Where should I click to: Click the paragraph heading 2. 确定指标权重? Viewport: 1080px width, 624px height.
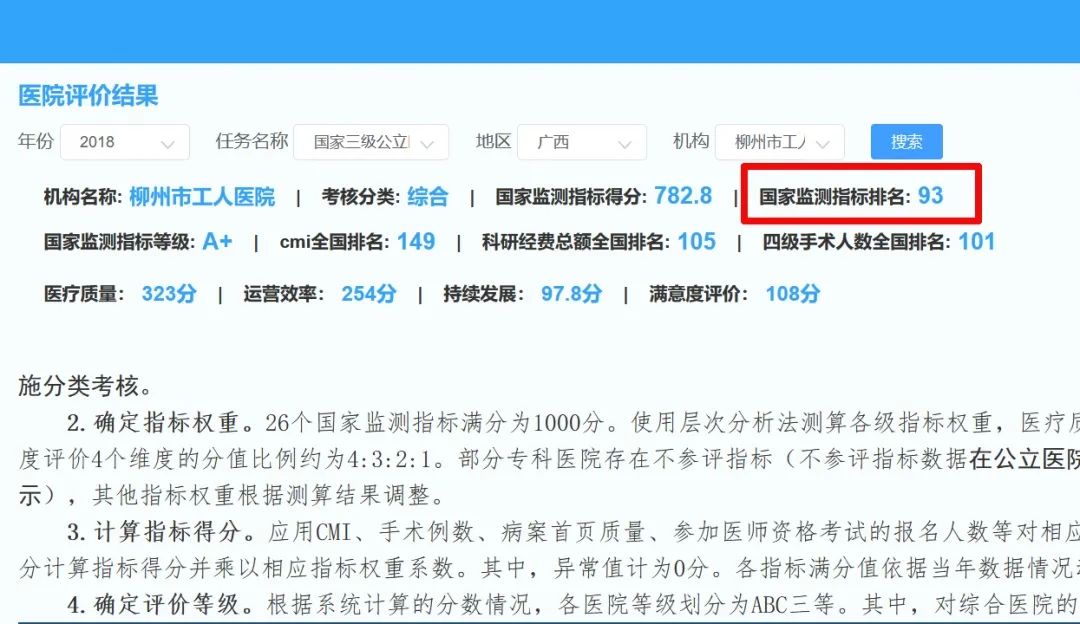pos(160,422)
